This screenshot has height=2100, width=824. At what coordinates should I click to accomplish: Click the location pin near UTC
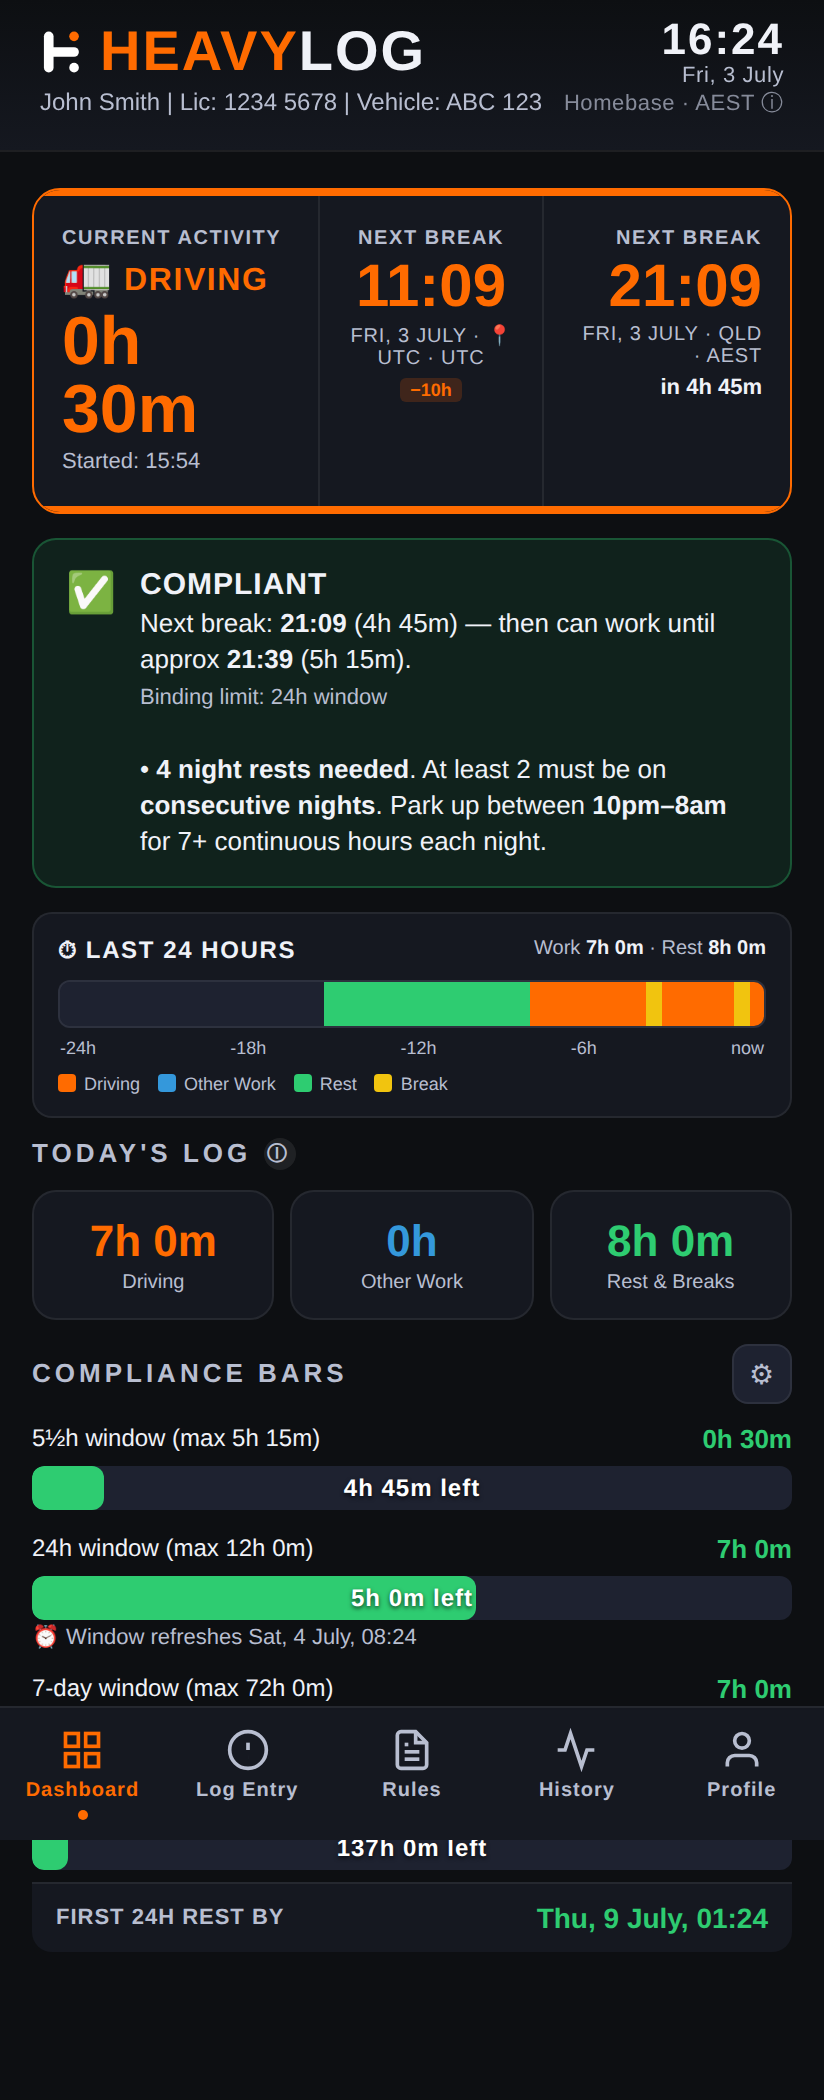pos(500,335)
